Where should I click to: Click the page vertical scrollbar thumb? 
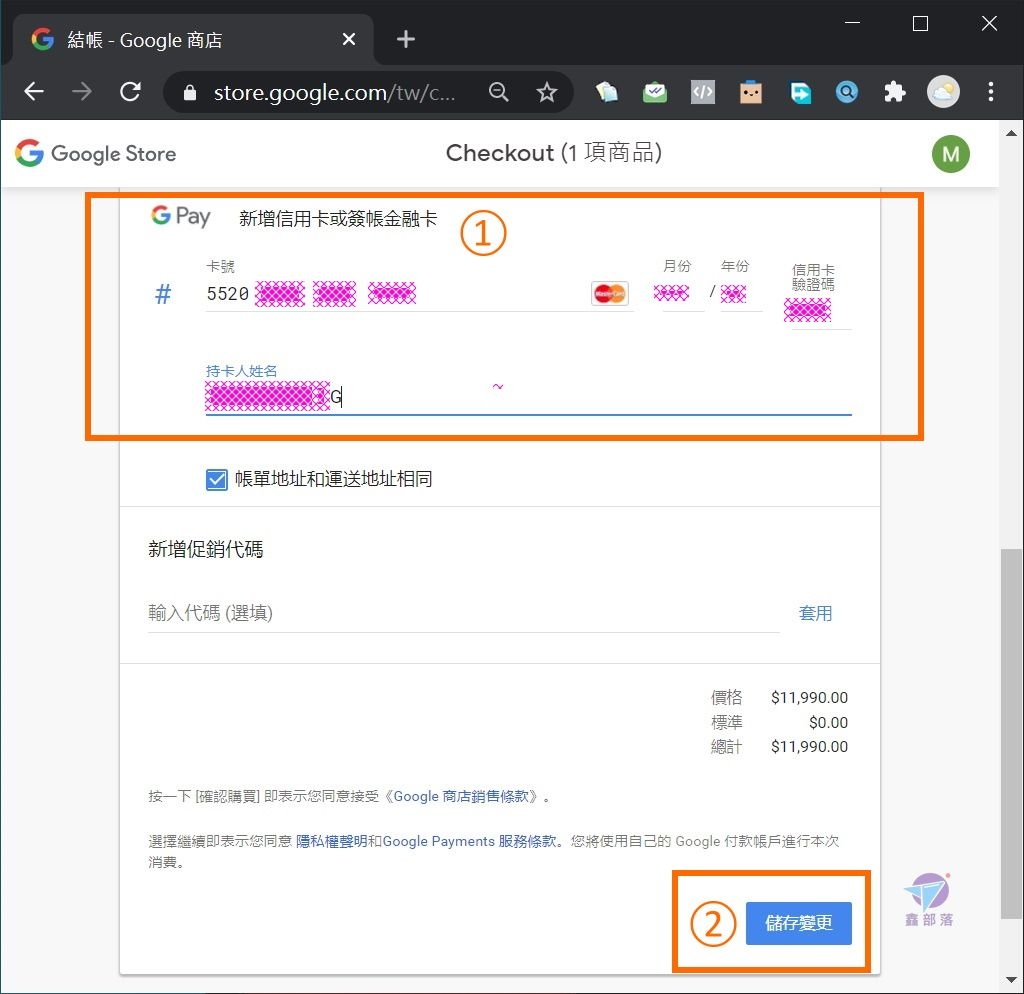coord(1011,734)
